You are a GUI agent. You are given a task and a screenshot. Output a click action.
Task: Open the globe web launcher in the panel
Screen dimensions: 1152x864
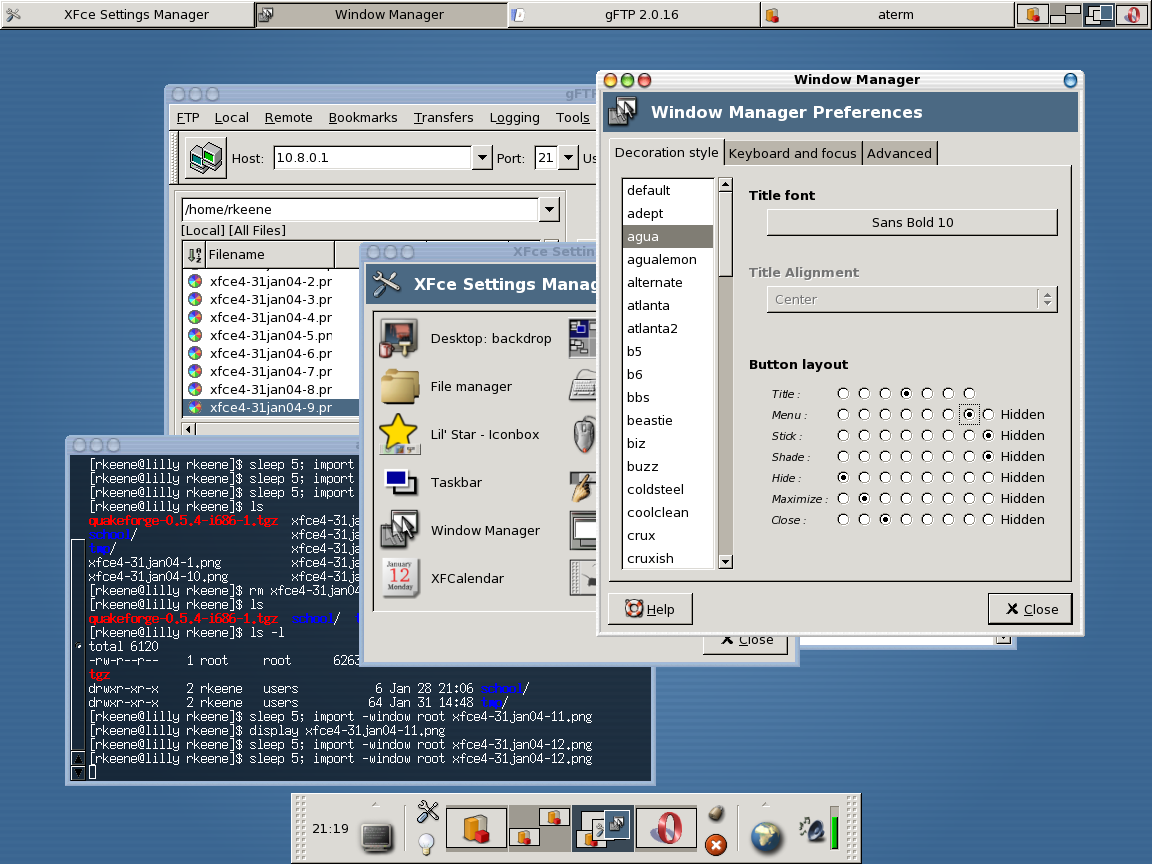pyautogui.click(x=766, y=837)
